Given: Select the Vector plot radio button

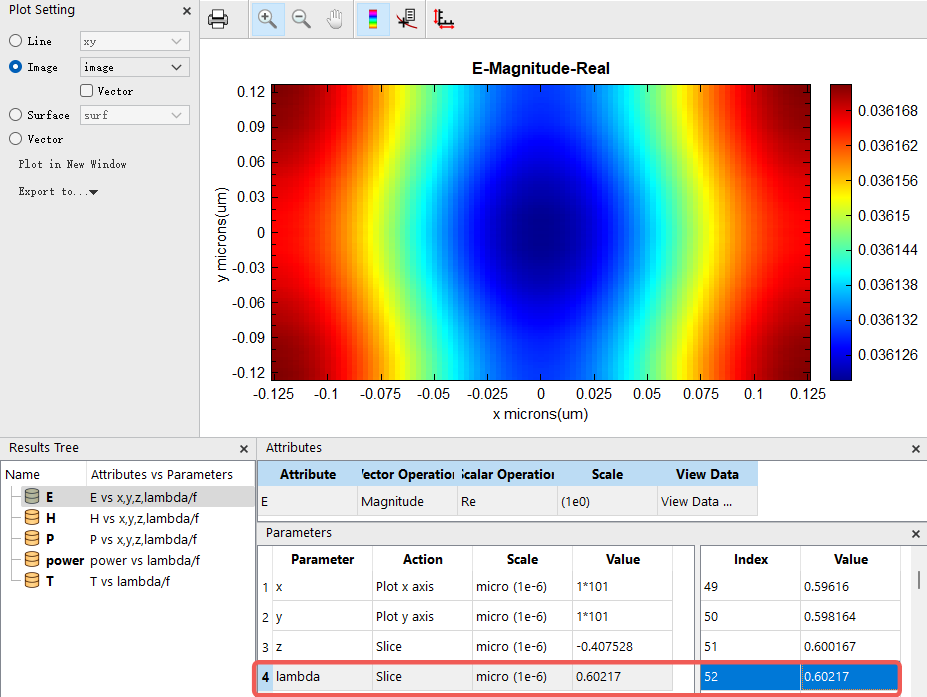Looking at the screenshot, I should coord(15,139).
